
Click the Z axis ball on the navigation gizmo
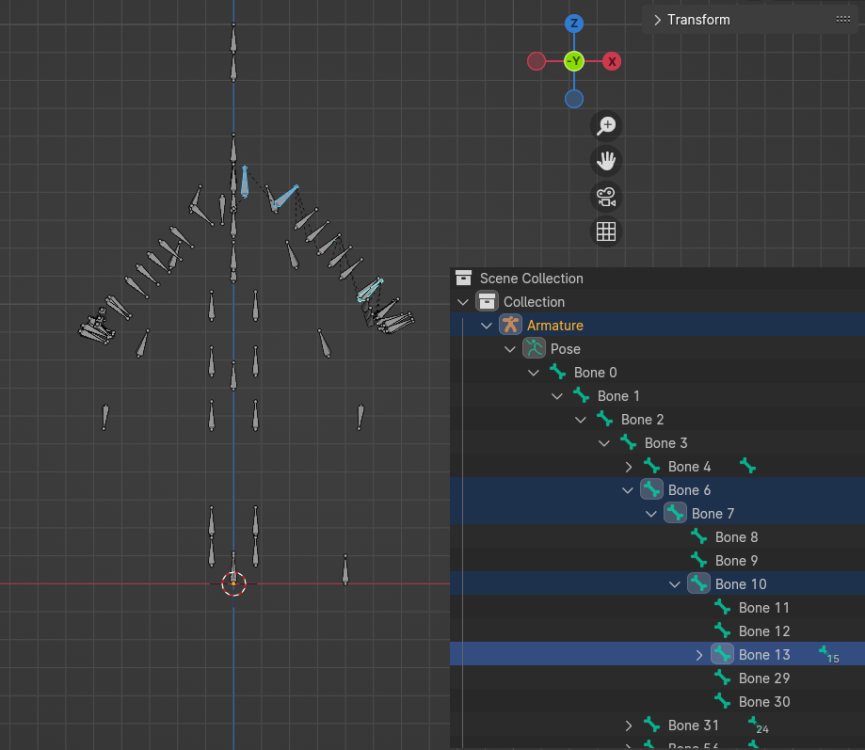(x=573, y=23)
